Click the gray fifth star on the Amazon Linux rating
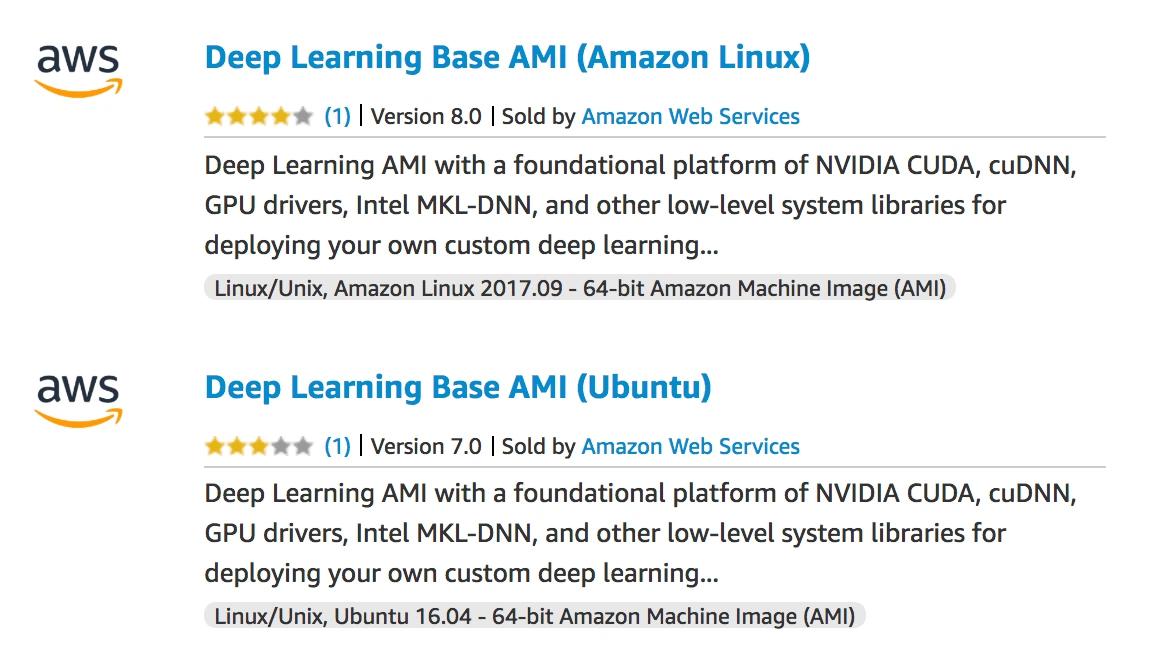The height and width of the screenshot is (672, 1168). tap(303, 117)
